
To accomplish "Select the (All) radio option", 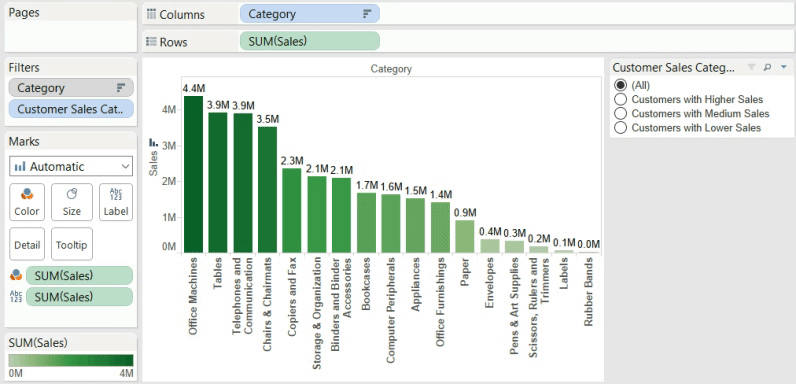I will tap(620, 85).
